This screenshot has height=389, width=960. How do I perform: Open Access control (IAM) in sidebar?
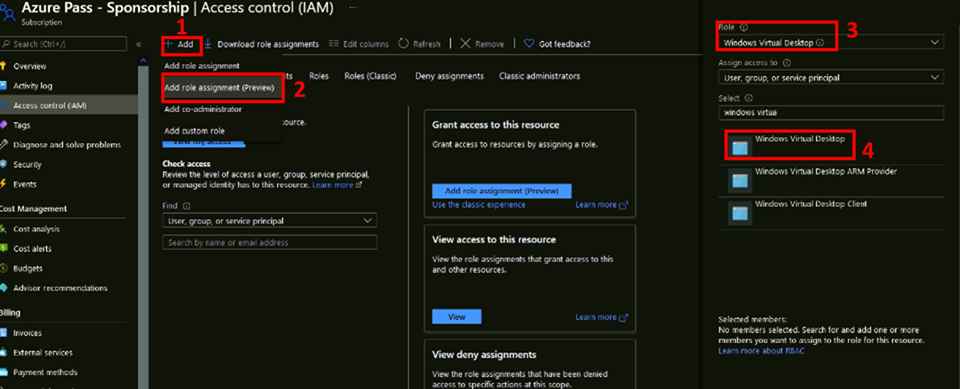[x=69, y=105]
